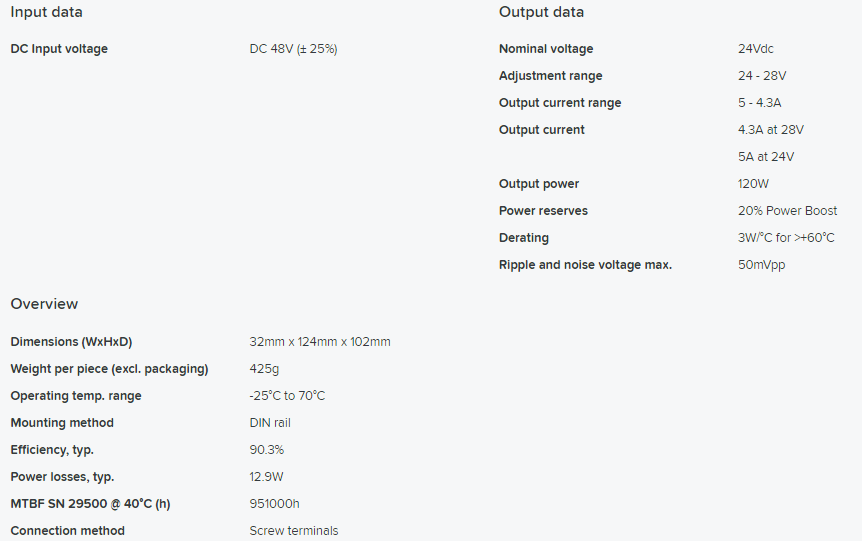The height and width of the screenshot is (541, 862).
Task: Select the DC Input voltage label
Action: coord(59,49)
